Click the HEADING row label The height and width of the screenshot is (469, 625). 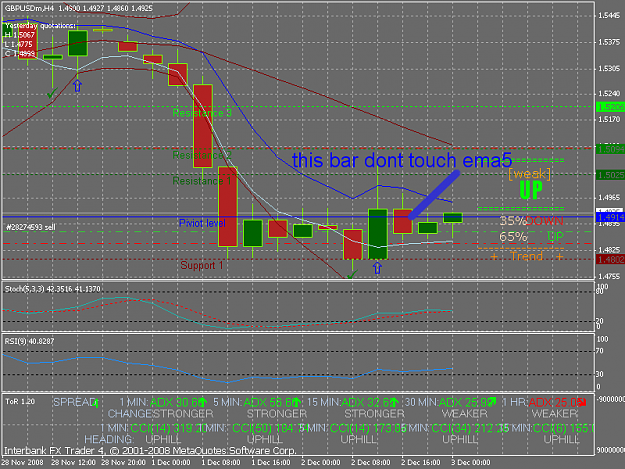coord(109,440)
